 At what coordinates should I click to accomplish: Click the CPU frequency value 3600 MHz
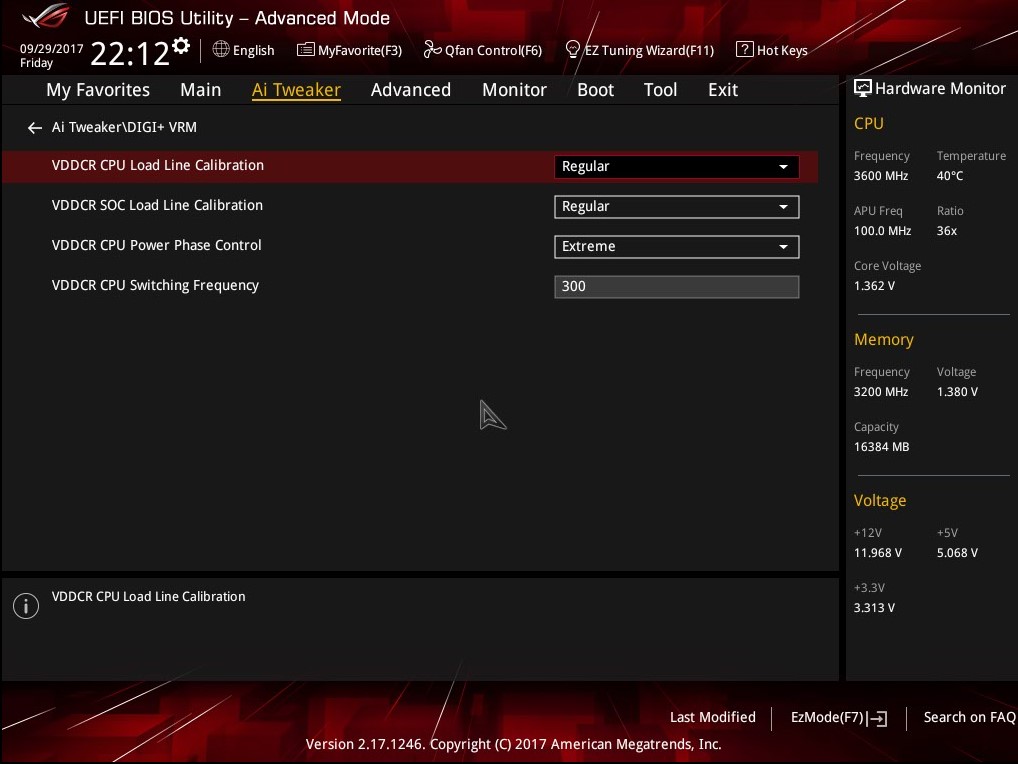[x=881, y=176]
